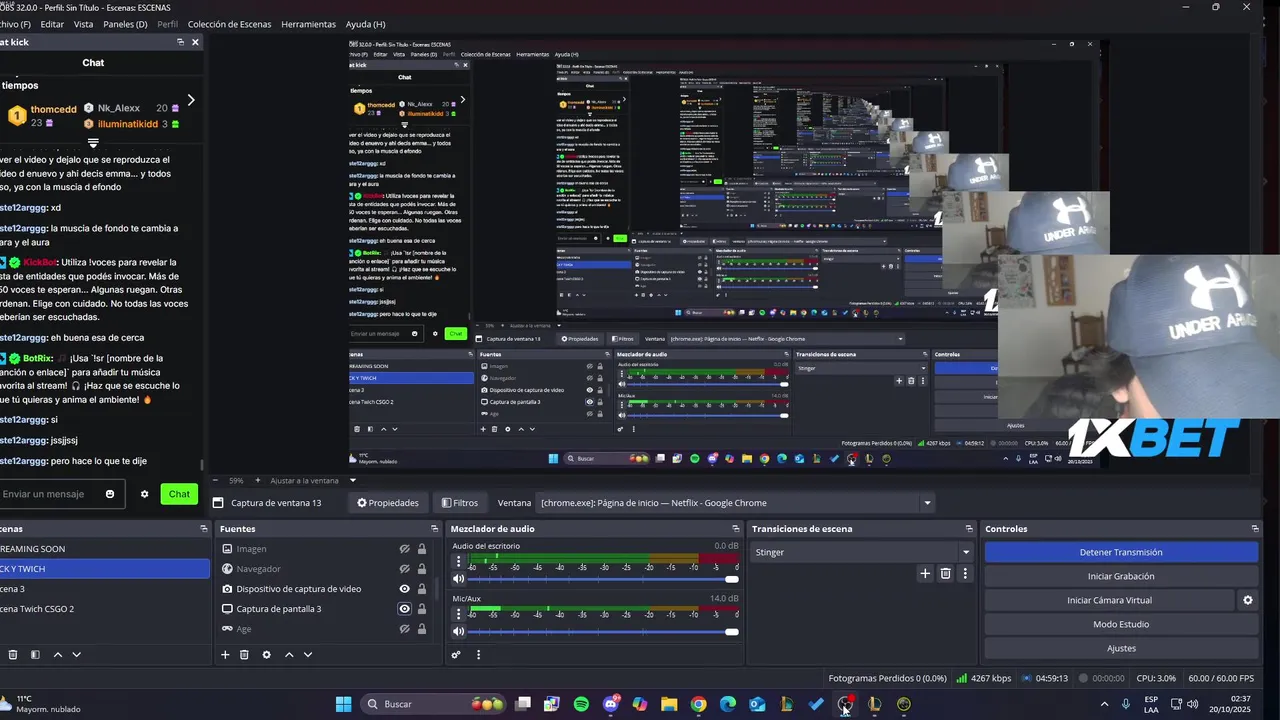Open source properties gear in Fuentes toolbar
Screen dimensions: 1280x720
pos(266,655)
